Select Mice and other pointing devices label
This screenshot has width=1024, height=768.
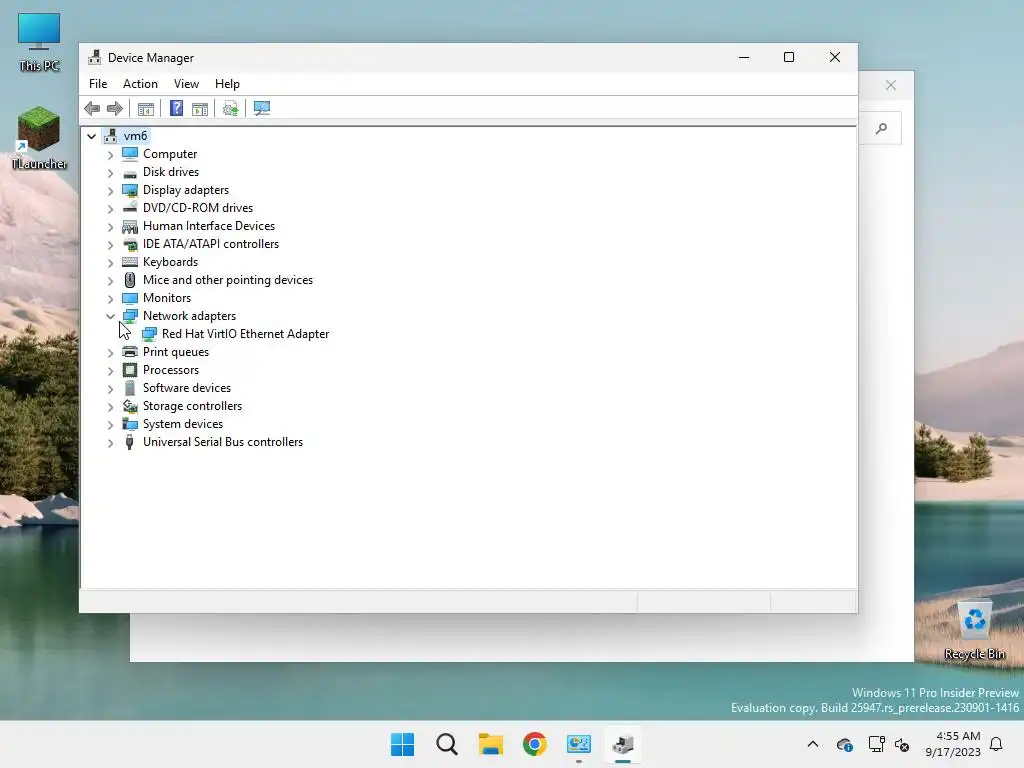228,280
